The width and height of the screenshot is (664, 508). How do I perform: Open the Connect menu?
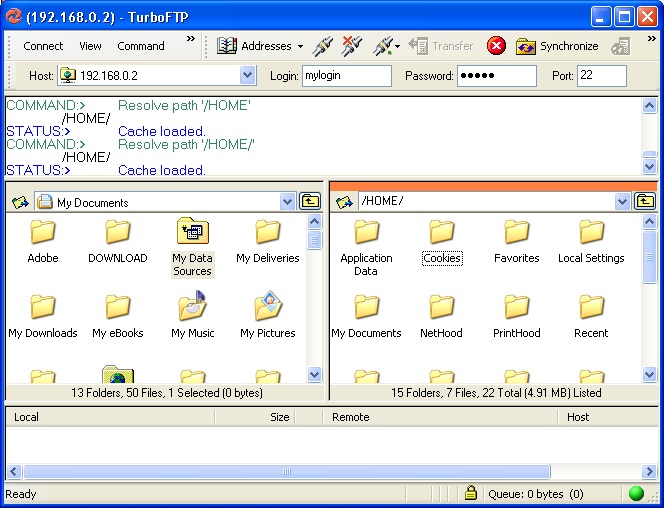click(43, 46)
